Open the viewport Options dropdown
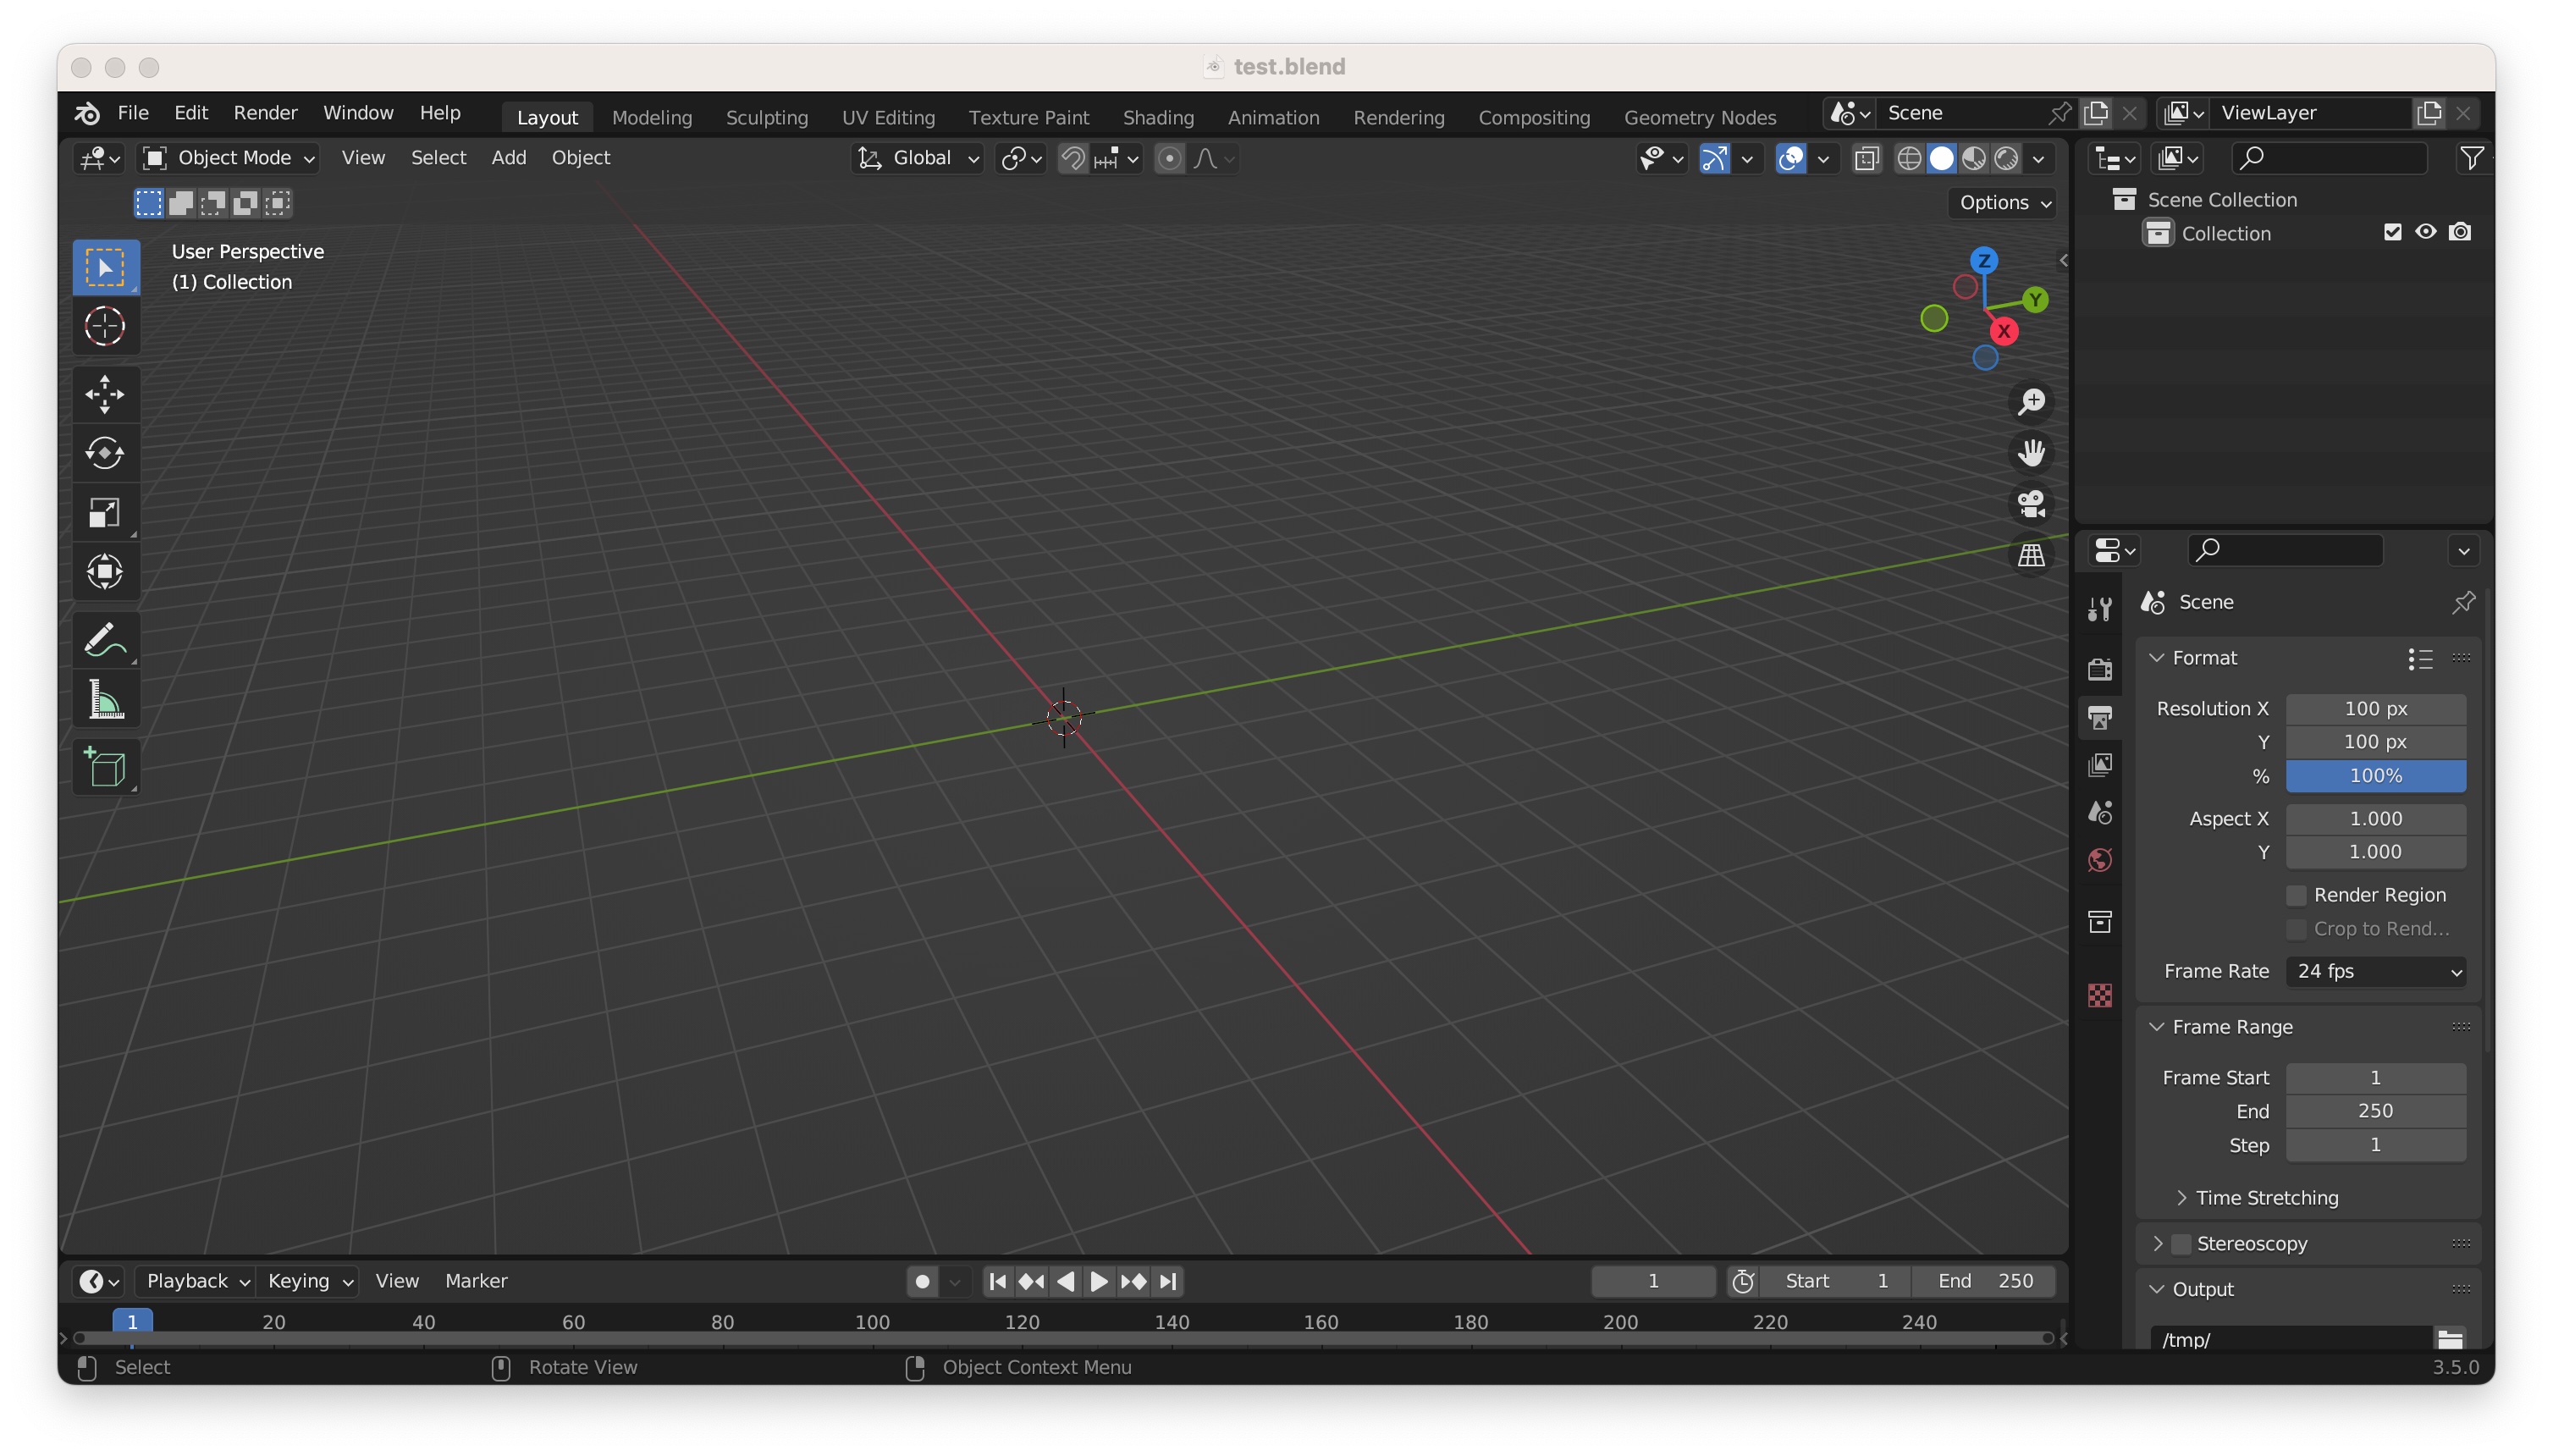Screen dimensions: 2553x1456 (2004, 203)
